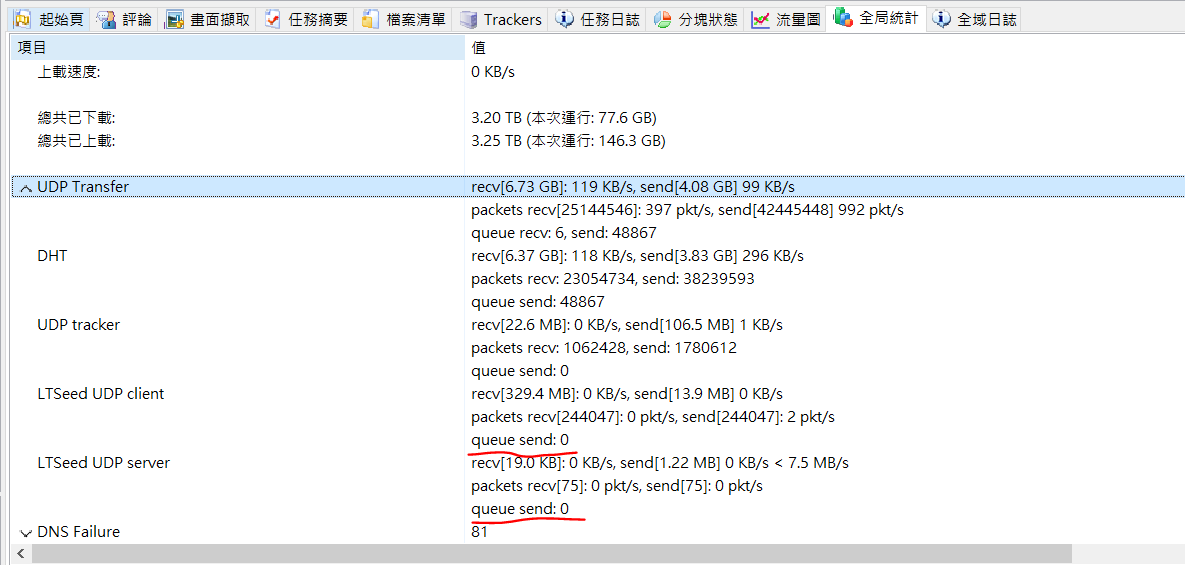Select the LTSeed UDP server row
Viewport: 1185px width, 565px height.
(104, 462)
